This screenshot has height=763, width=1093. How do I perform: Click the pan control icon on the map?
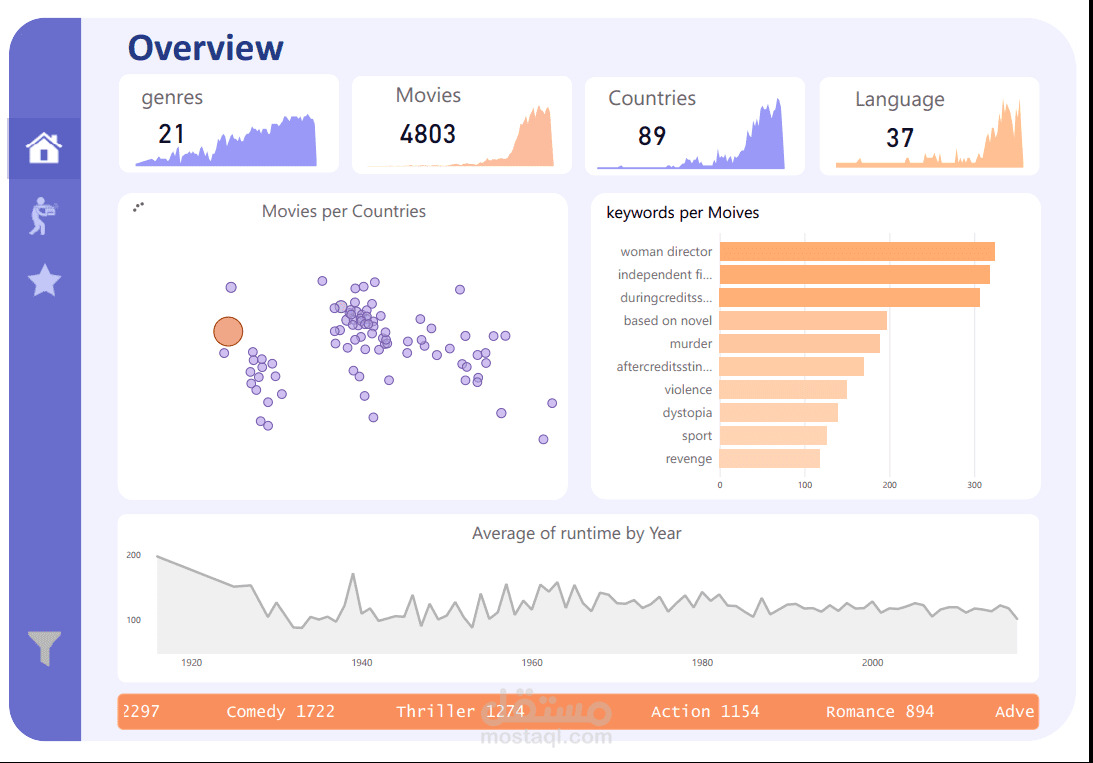(138, 206)
